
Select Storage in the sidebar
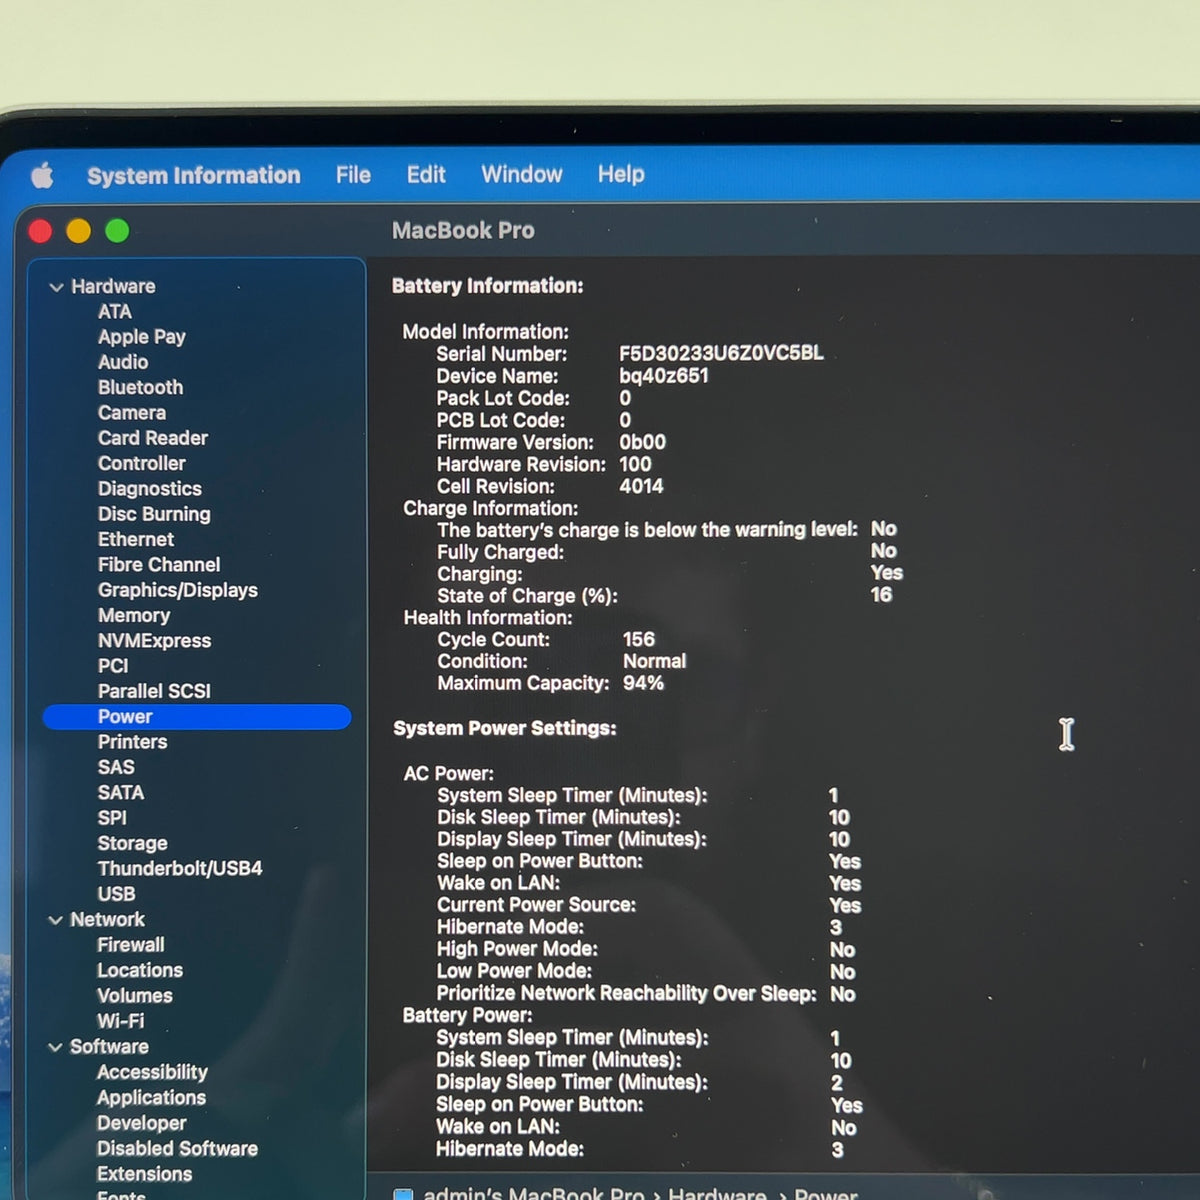tap(132, 844)
